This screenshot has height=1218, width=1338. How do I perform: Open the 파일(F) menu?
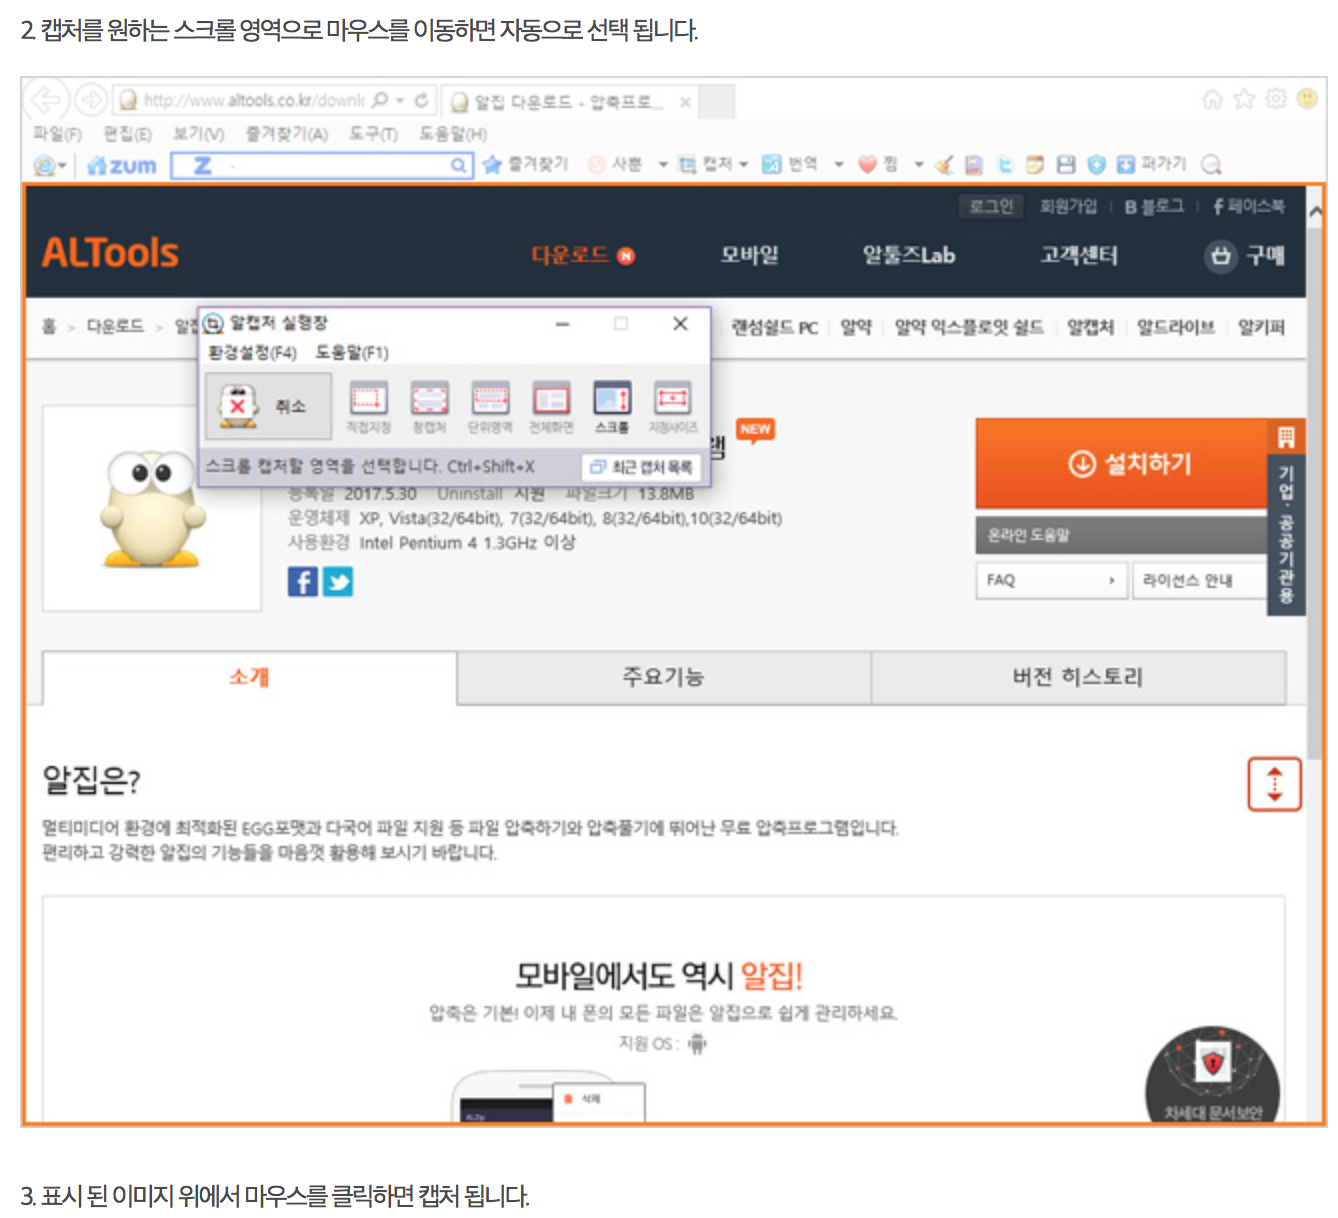pyautogui.click(x=57, y=134)
